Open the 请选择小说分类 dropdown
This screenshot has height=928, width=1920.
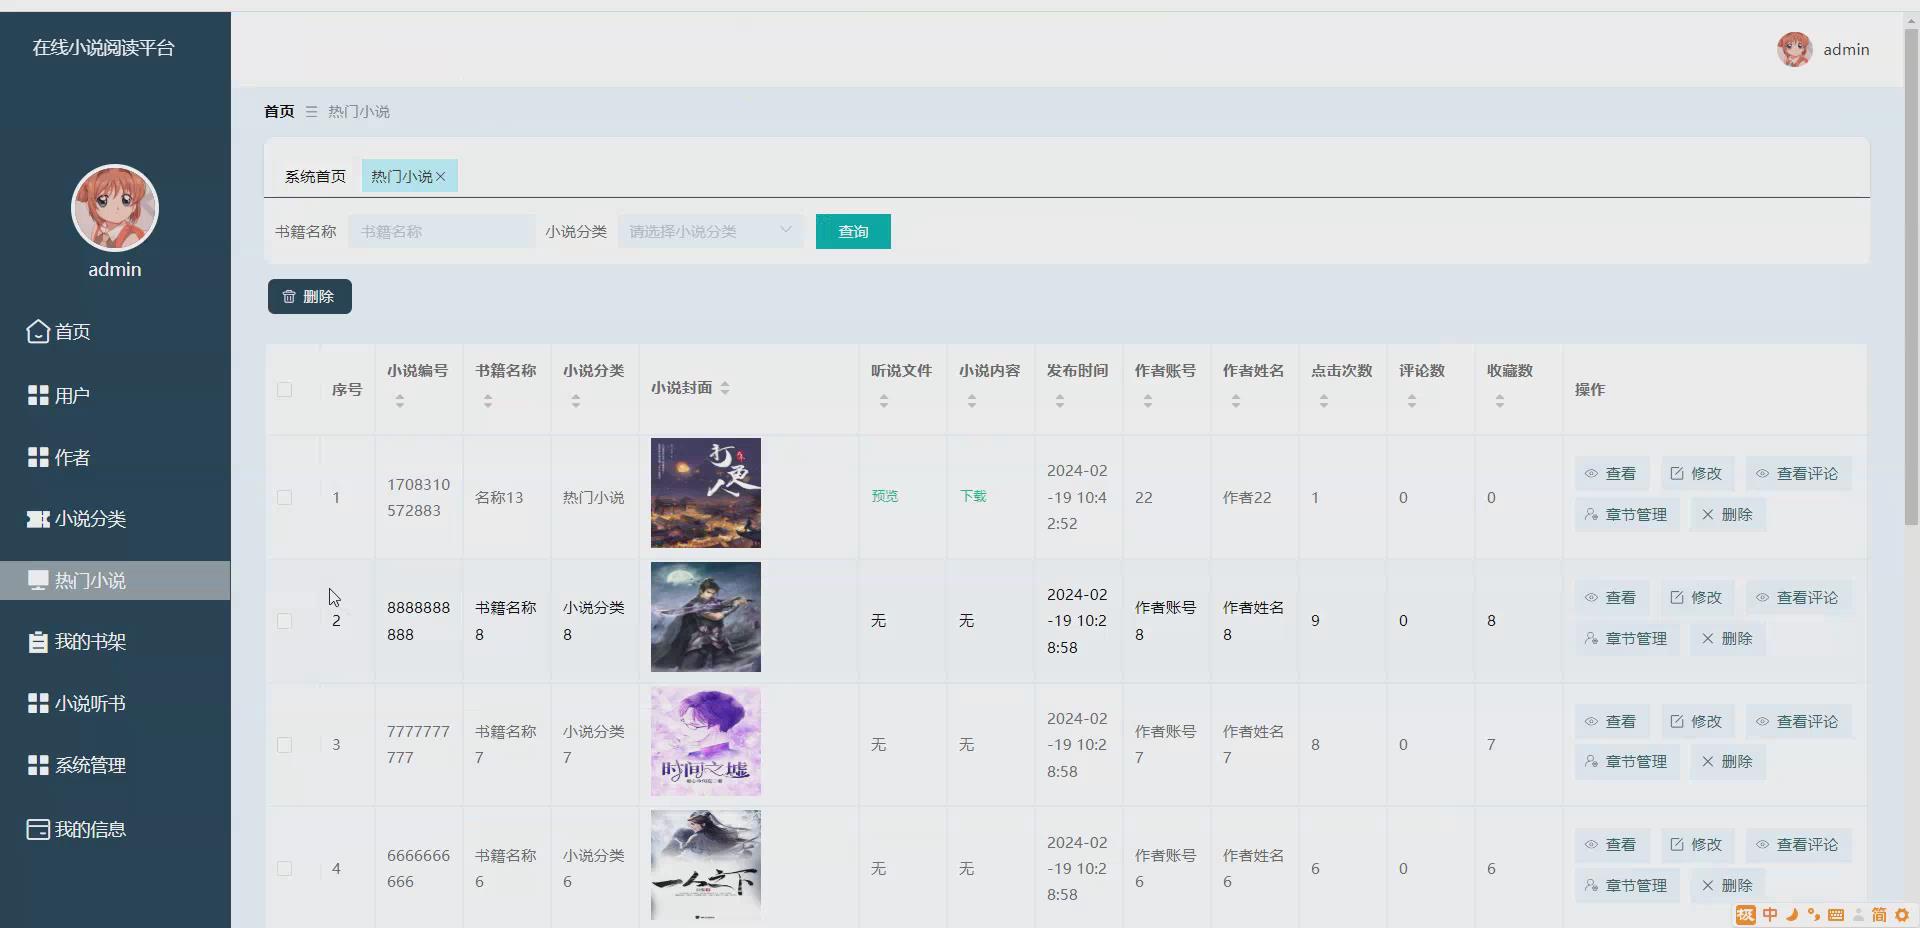[710, 231]
